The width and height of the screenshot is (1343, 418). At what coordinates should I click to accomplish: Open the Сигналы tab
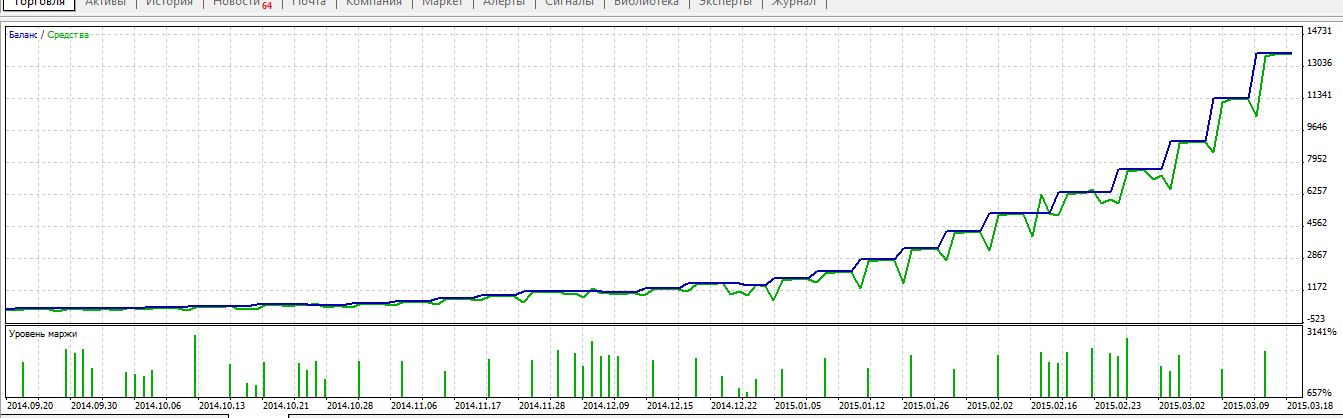569,3
